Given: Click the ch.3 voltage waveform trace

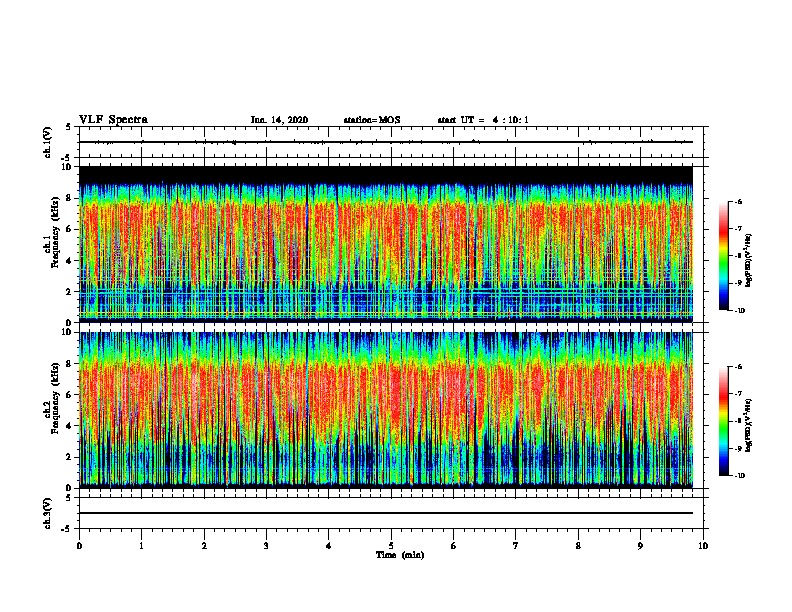Looking at the screenshot, I should [386, 513].
